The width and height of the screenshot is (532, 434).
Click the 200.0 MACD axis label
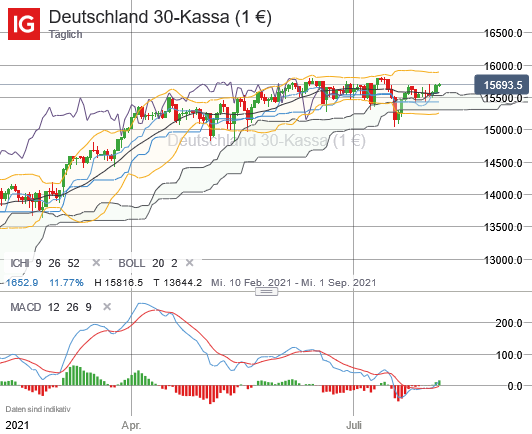(509, 323)
